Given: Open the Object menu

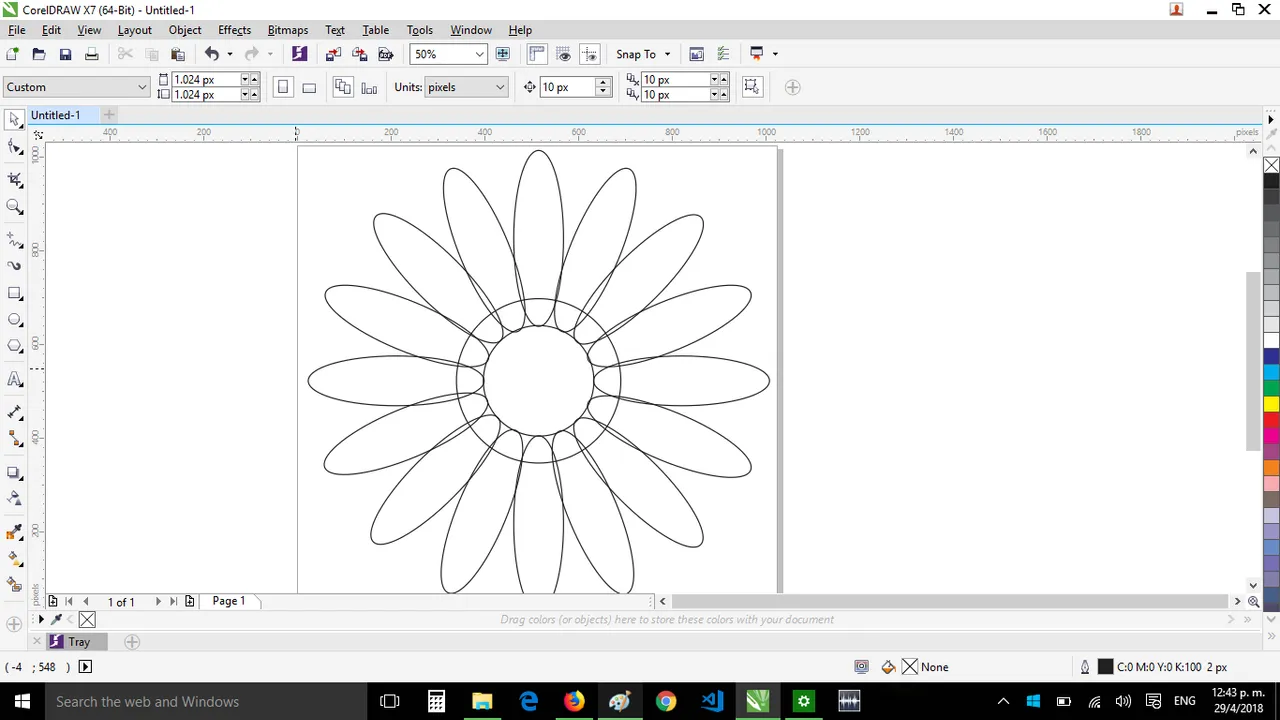Looking at the screenshot, I should 185,30.
